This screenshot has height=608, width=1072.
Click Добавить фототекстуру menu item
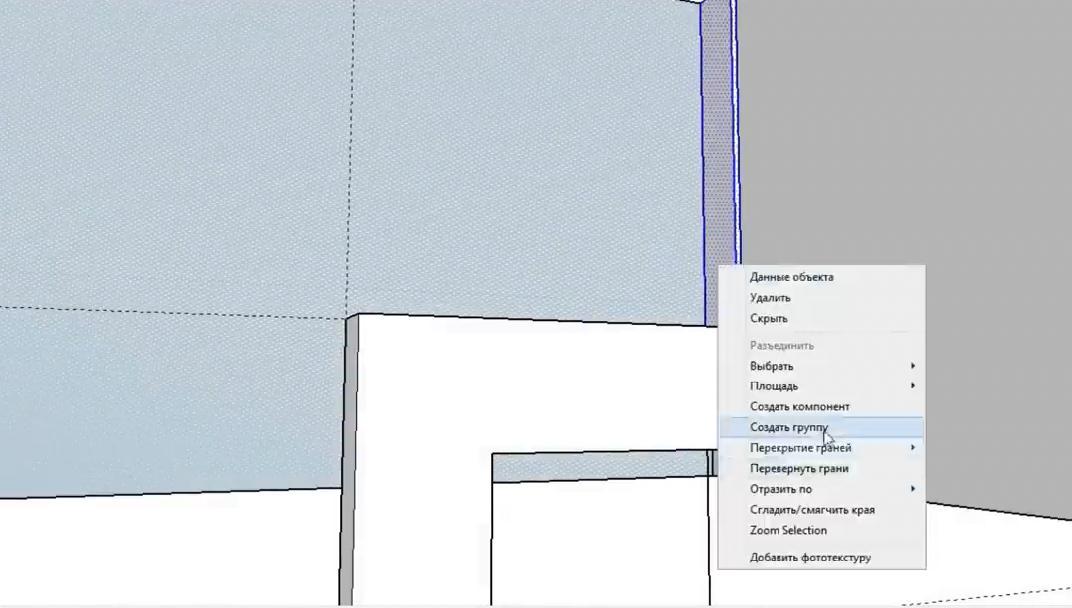pyautogui.click(x=810, y=557)
